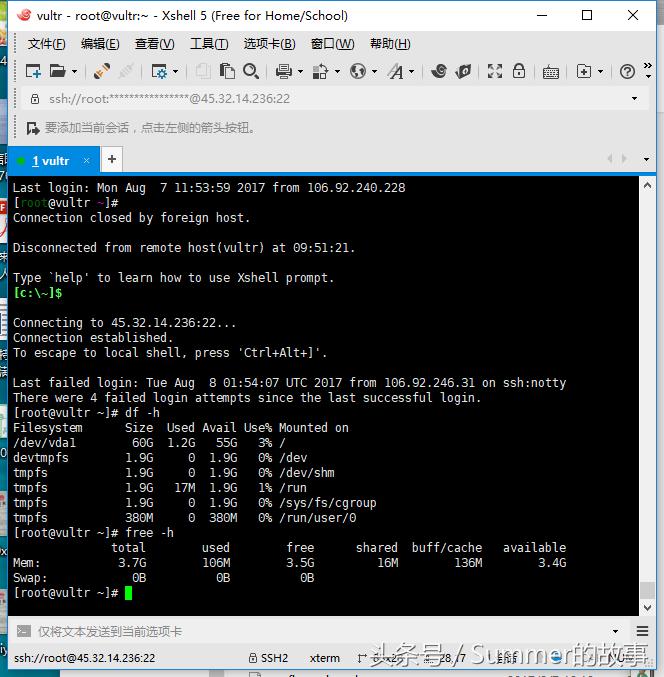Expand the Properties dropdown arrow
Screen dimensions: 664x677
175,71
